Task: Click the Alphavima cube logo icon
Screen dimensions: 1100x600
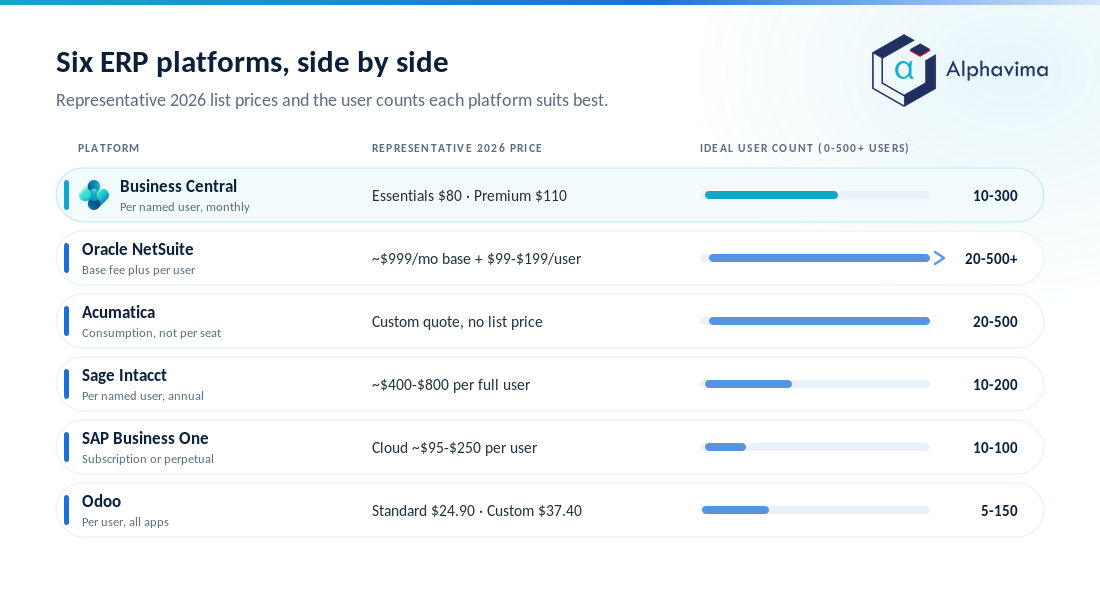Action: pyautogui.click(x=904, y=70)
